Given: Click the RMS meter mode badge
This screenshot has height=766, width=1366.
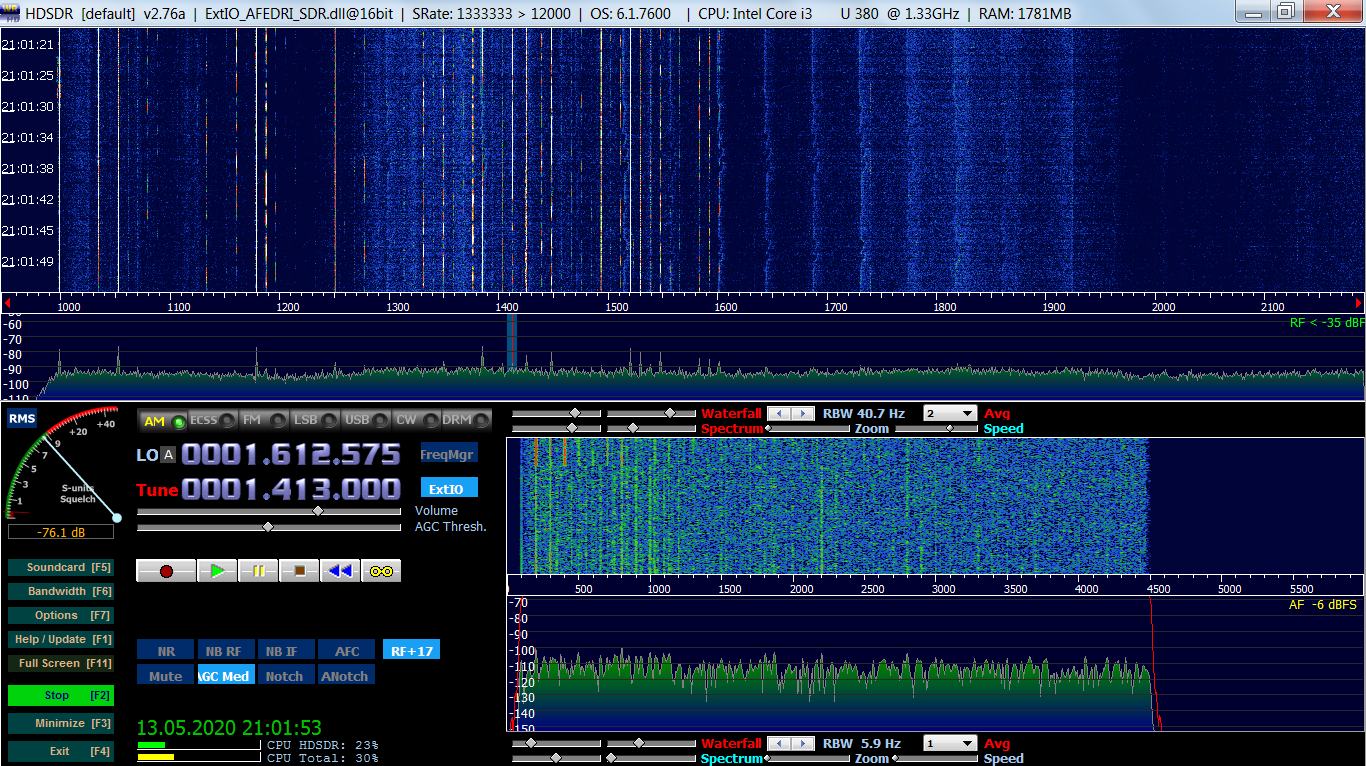Looking at the screenshot, I should 21,419.
